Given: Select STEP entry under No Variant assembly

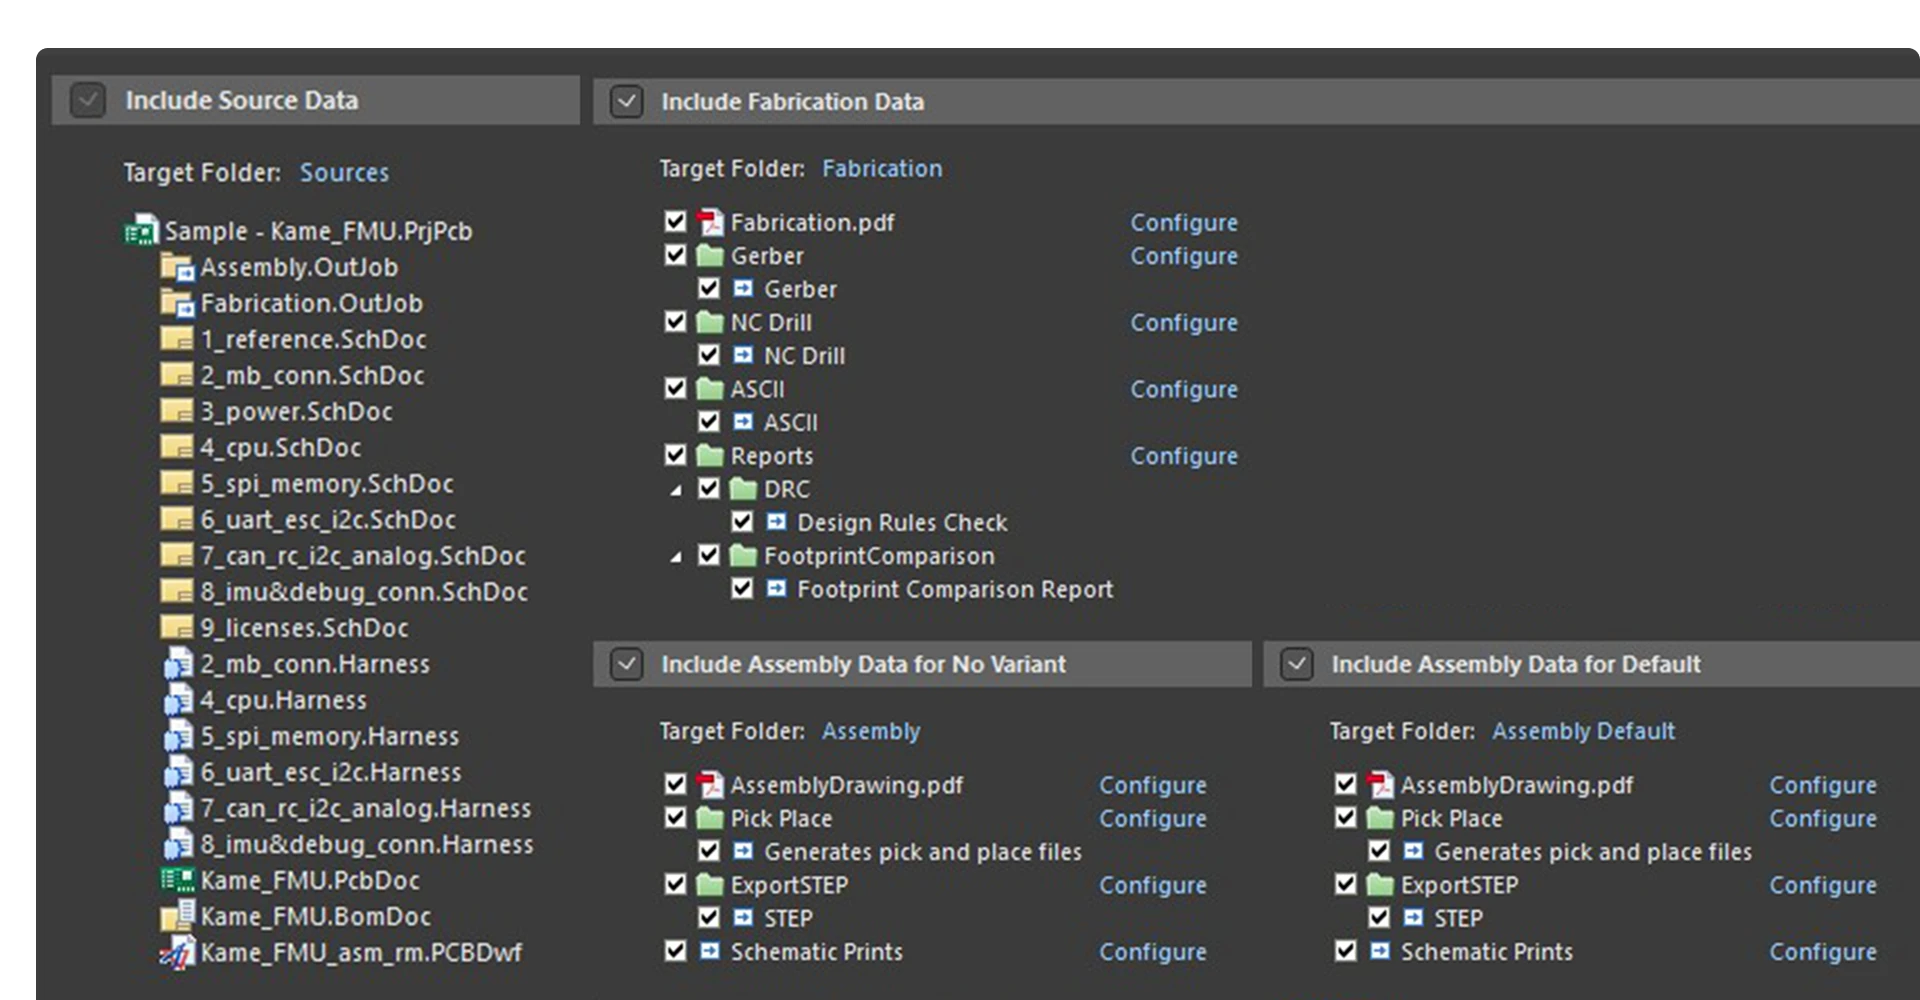Looking at the screenshot, I should point(788,918).
